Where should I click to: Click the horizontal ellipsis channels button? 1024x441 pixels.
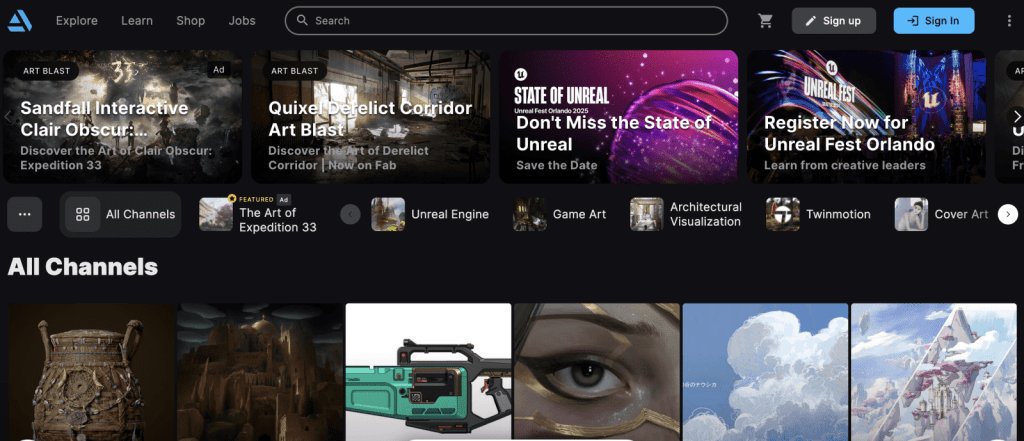[24, 214]
